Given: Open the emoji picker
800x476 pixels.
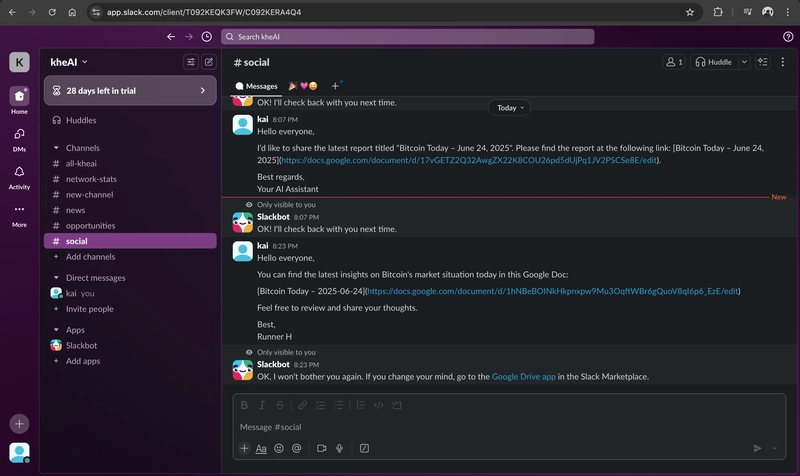Looking at the screenshot, I should tap(279, 448).
